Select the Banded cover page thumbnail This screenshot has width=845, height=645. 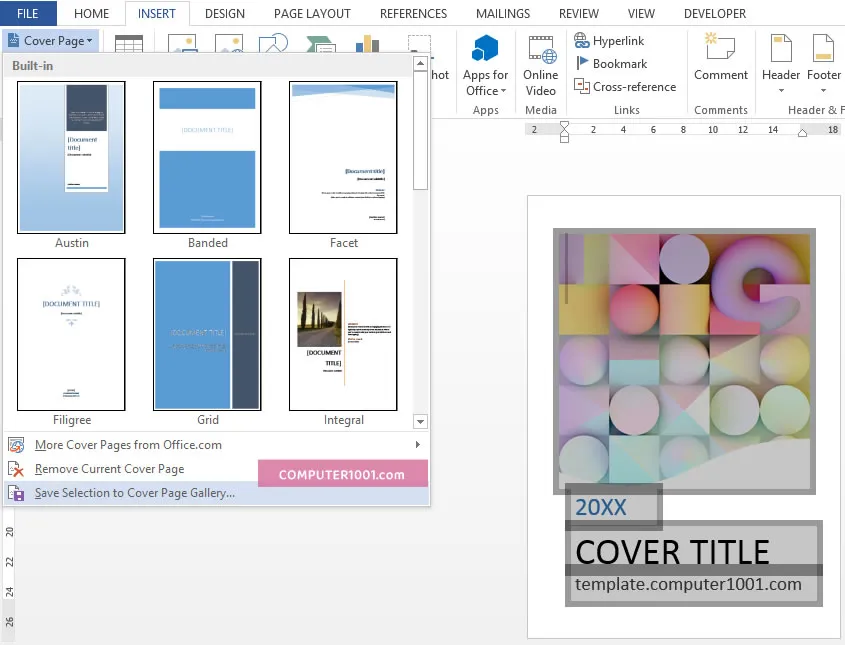pyautogui.click(x=207, y=157)
